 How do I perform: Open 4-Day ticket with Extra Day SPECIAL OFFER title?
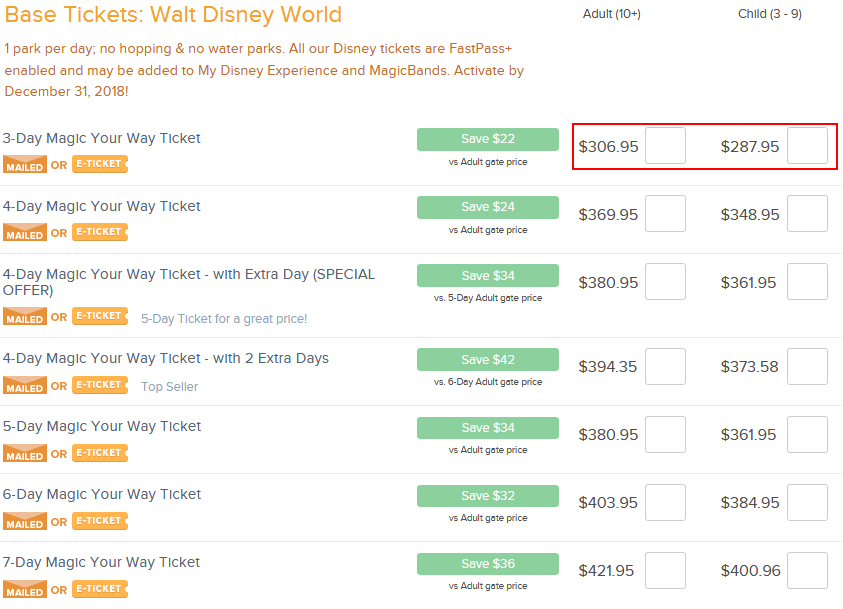pos(189,282)
